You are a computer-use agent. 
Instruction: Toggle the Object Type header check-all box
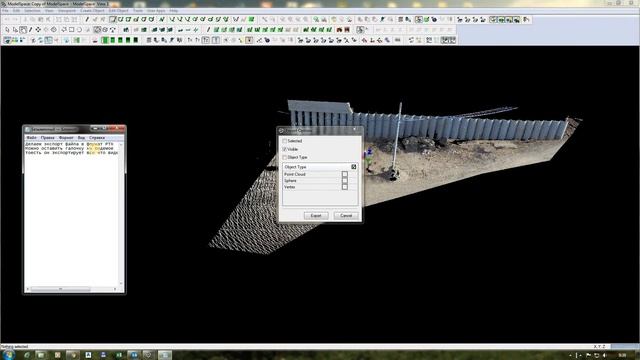(353, 167)
